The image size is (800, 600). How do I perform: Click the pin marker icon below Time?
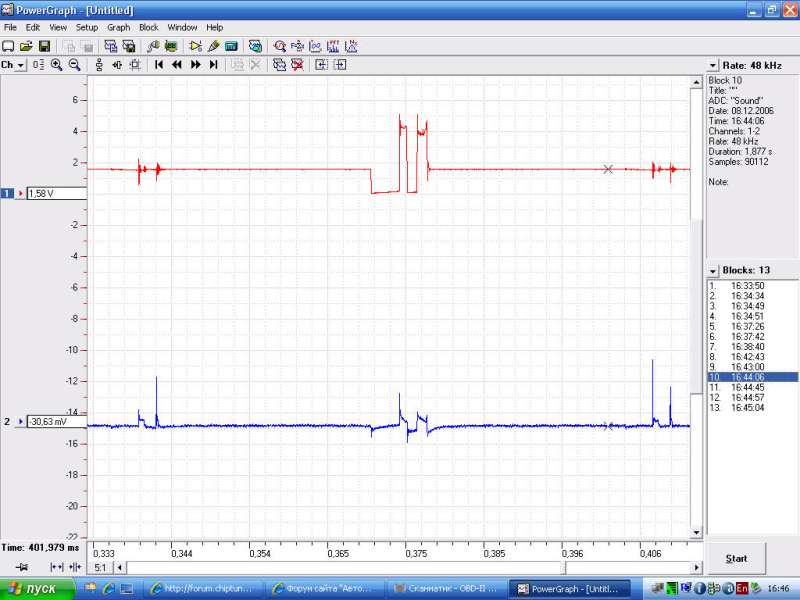coord(21,567)
